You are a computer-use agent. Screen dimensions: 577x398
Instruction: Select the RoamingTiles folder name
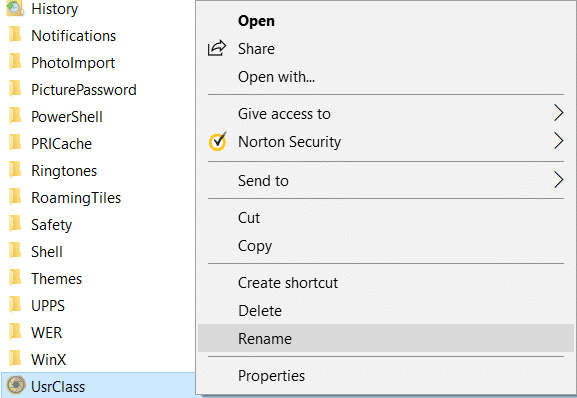click(x=76, y=198)
